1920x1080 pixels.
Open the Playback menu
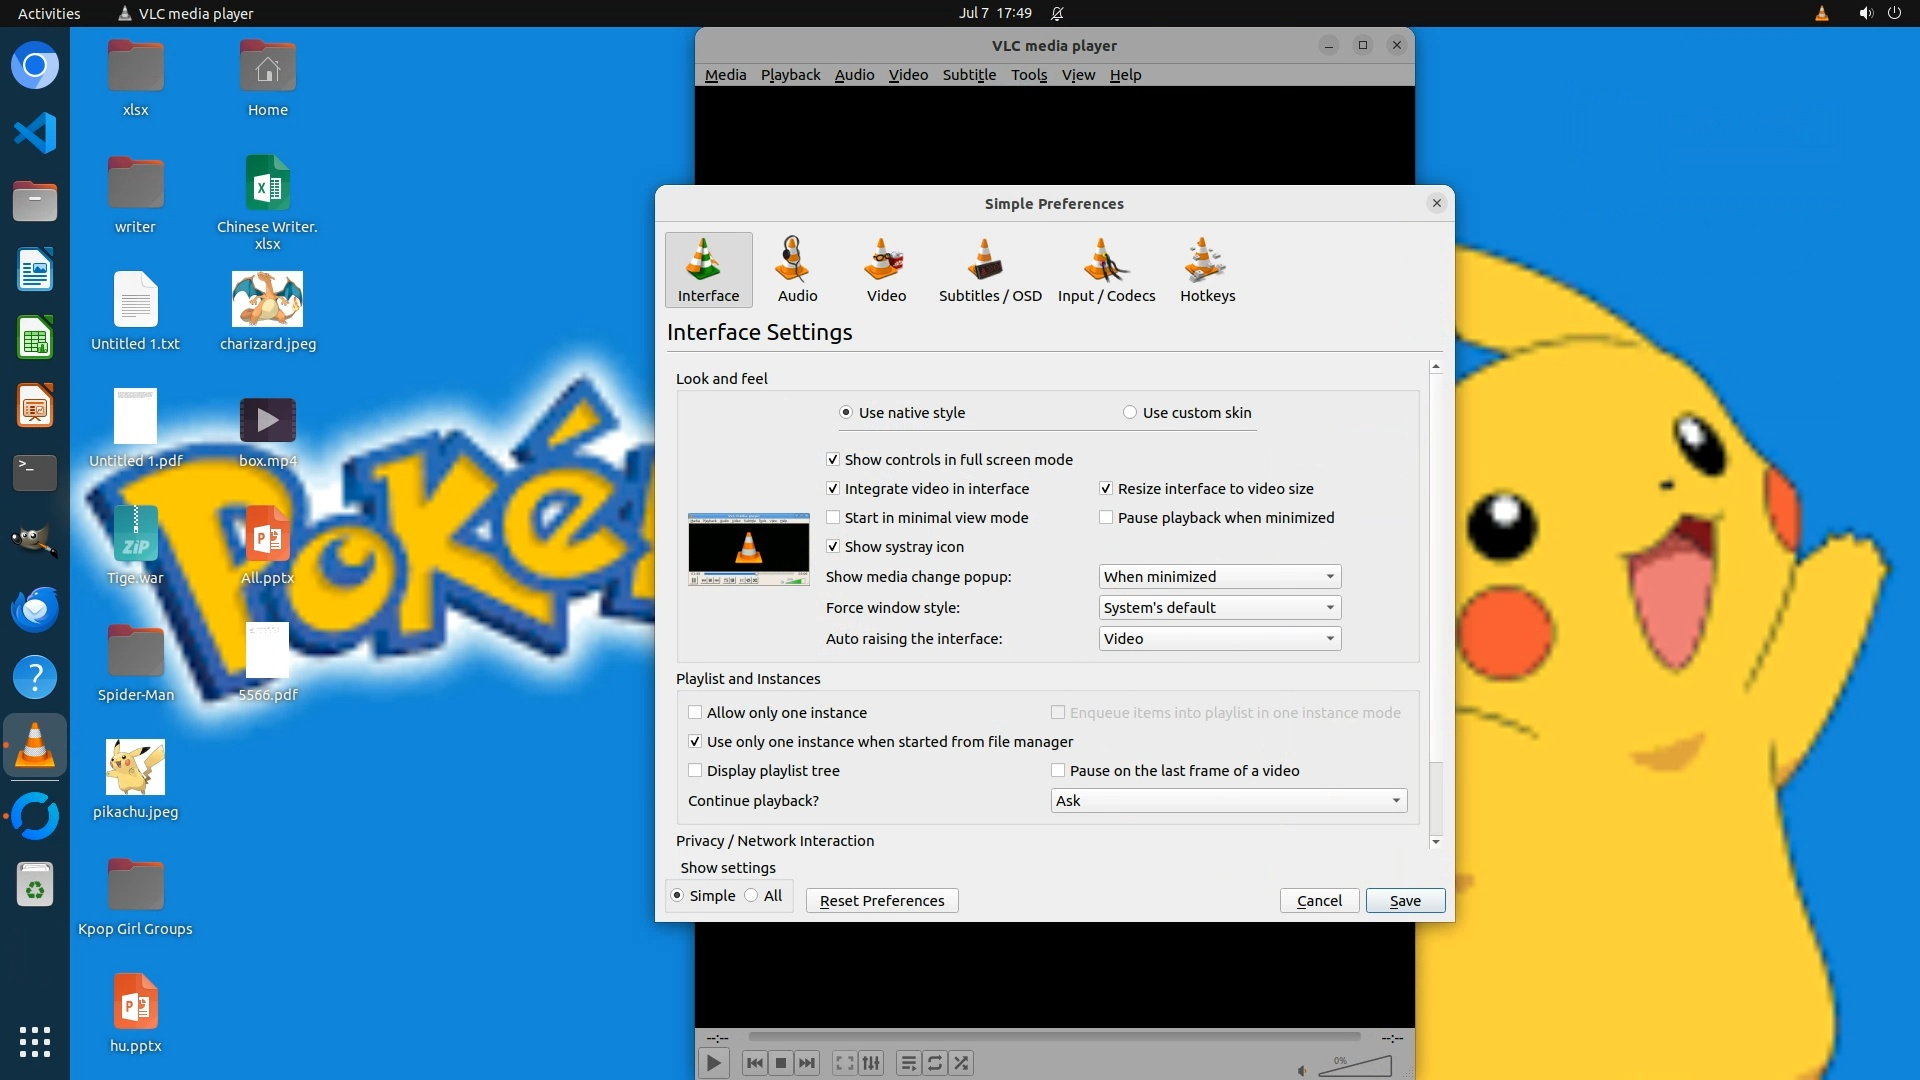tap(790, 75)
